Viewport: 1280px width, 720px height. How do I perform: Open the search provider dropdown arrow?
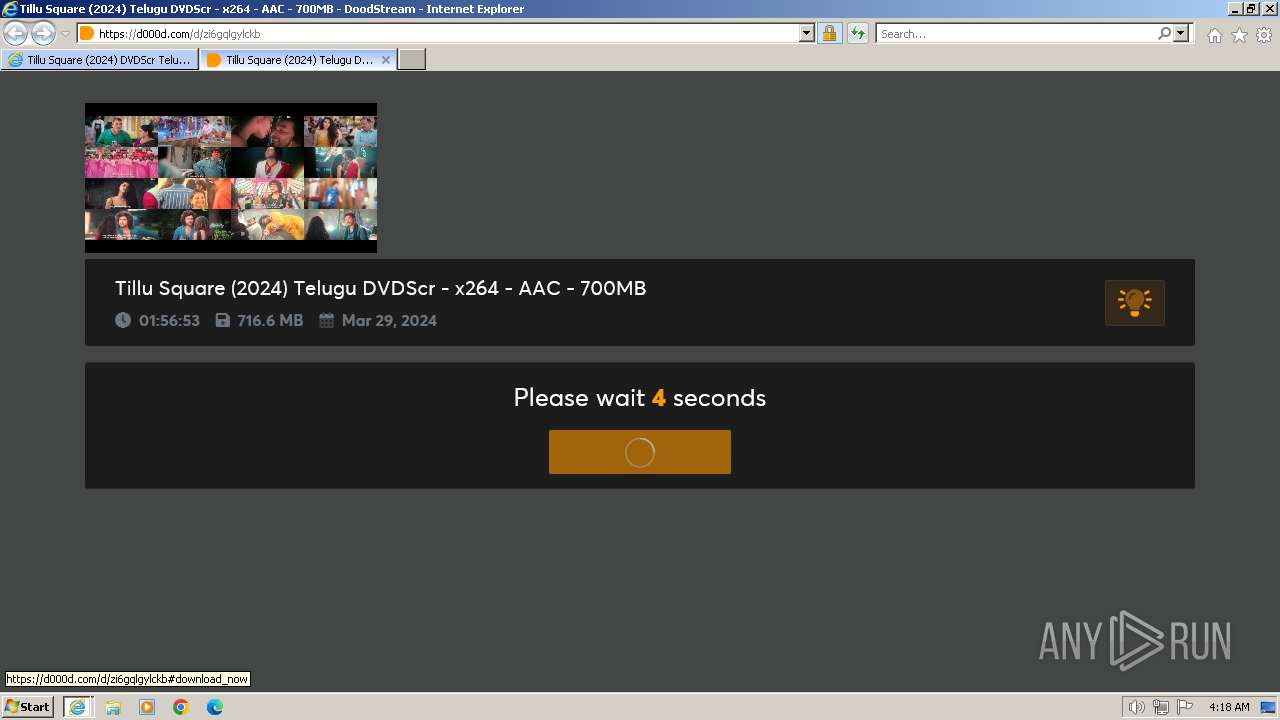click(x=1181, y=33)
